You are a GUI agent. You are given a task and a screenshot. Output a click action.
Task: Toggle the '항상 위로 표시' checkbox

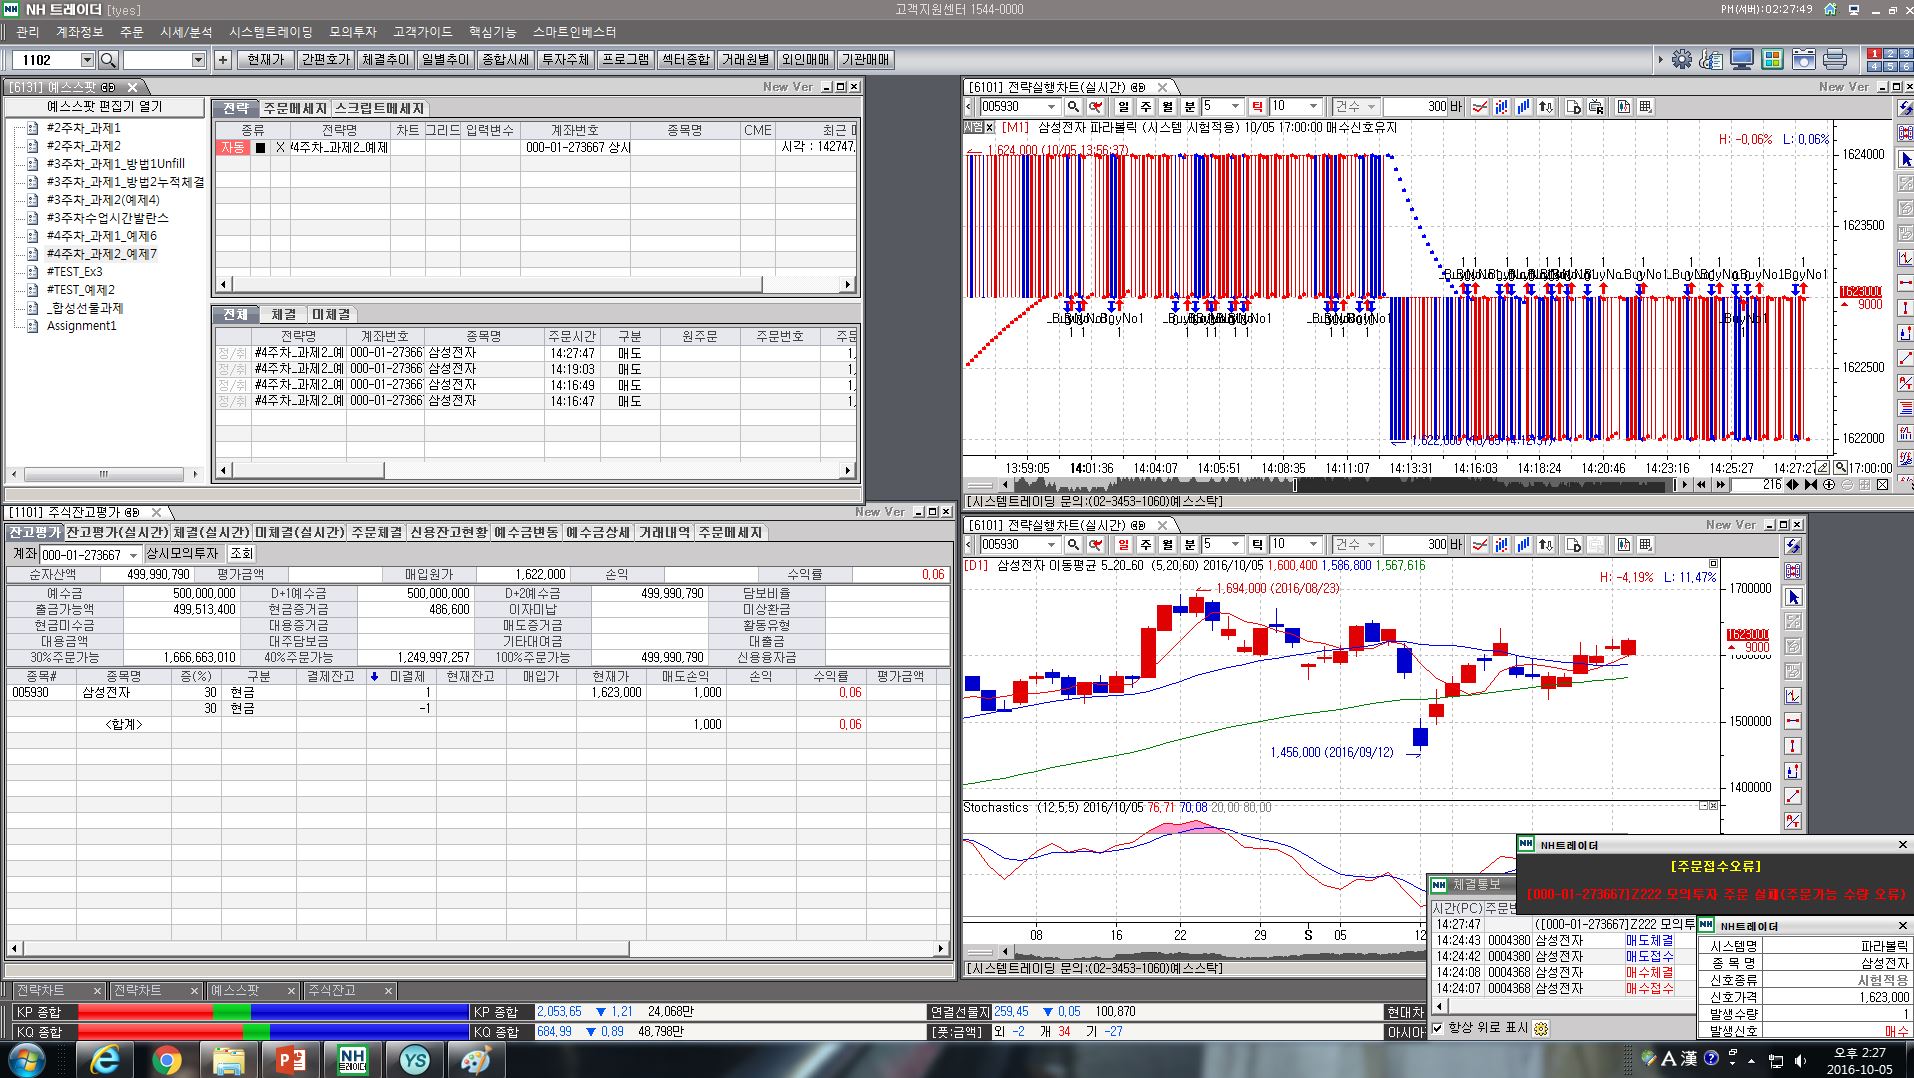[1438, 1028]
